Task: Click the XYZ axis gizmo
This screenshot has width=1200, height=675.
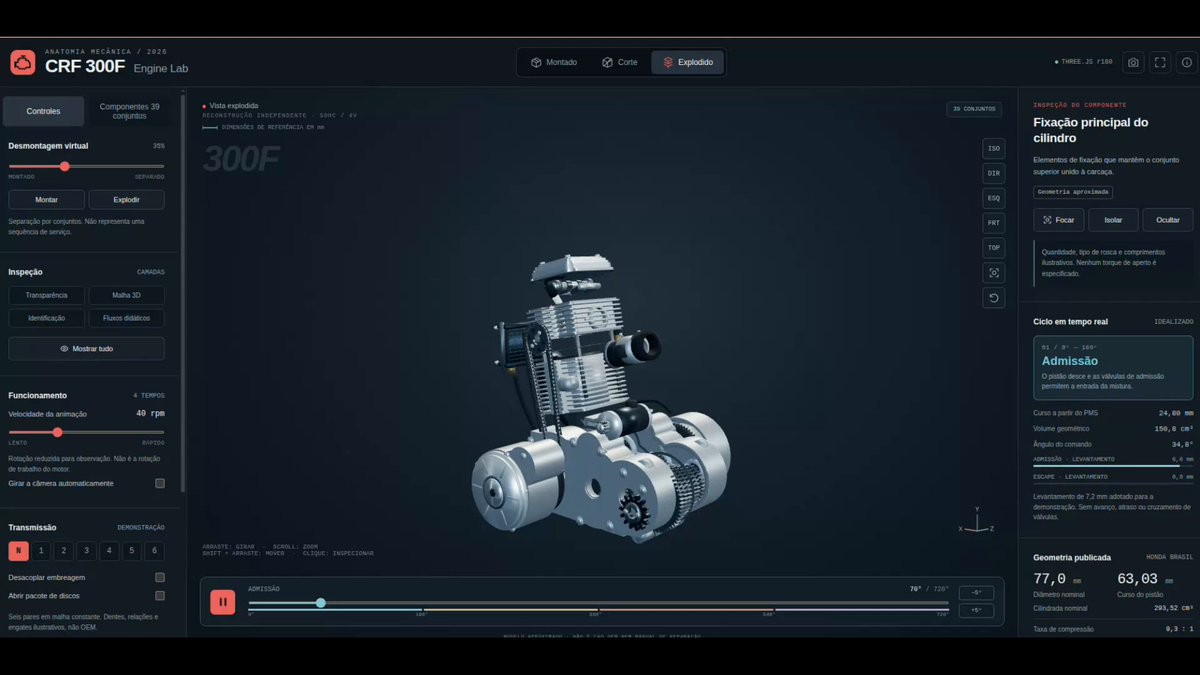Action: (x=977, y=521)
